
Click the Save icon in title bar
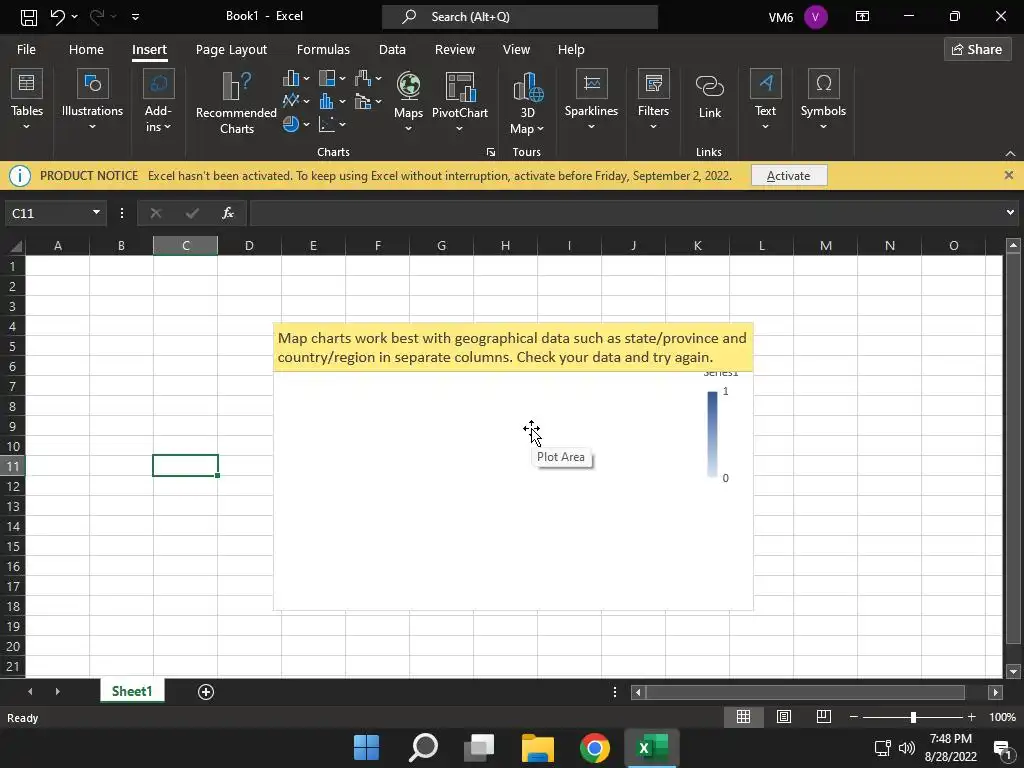point(29,17)
